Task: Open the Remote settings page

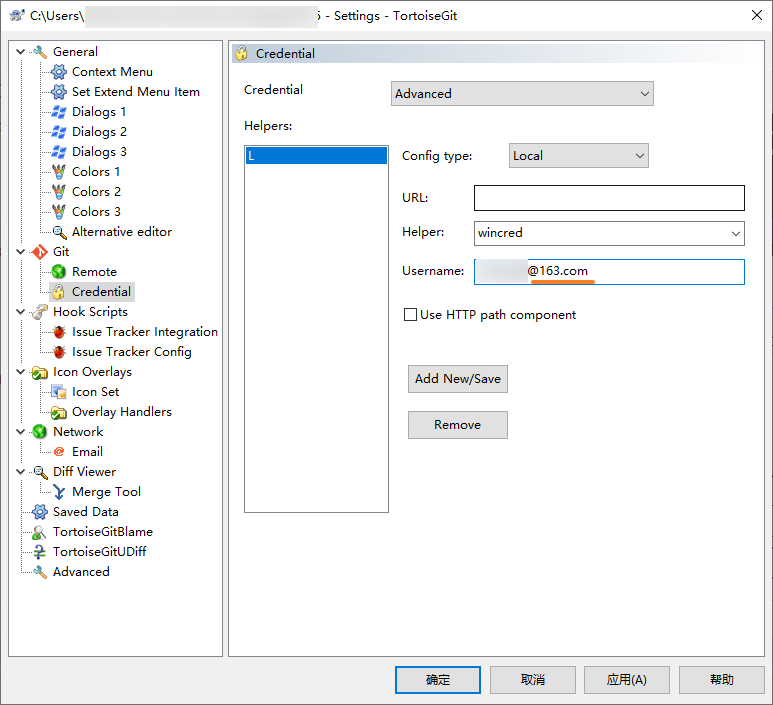Action: coord(94,272)
